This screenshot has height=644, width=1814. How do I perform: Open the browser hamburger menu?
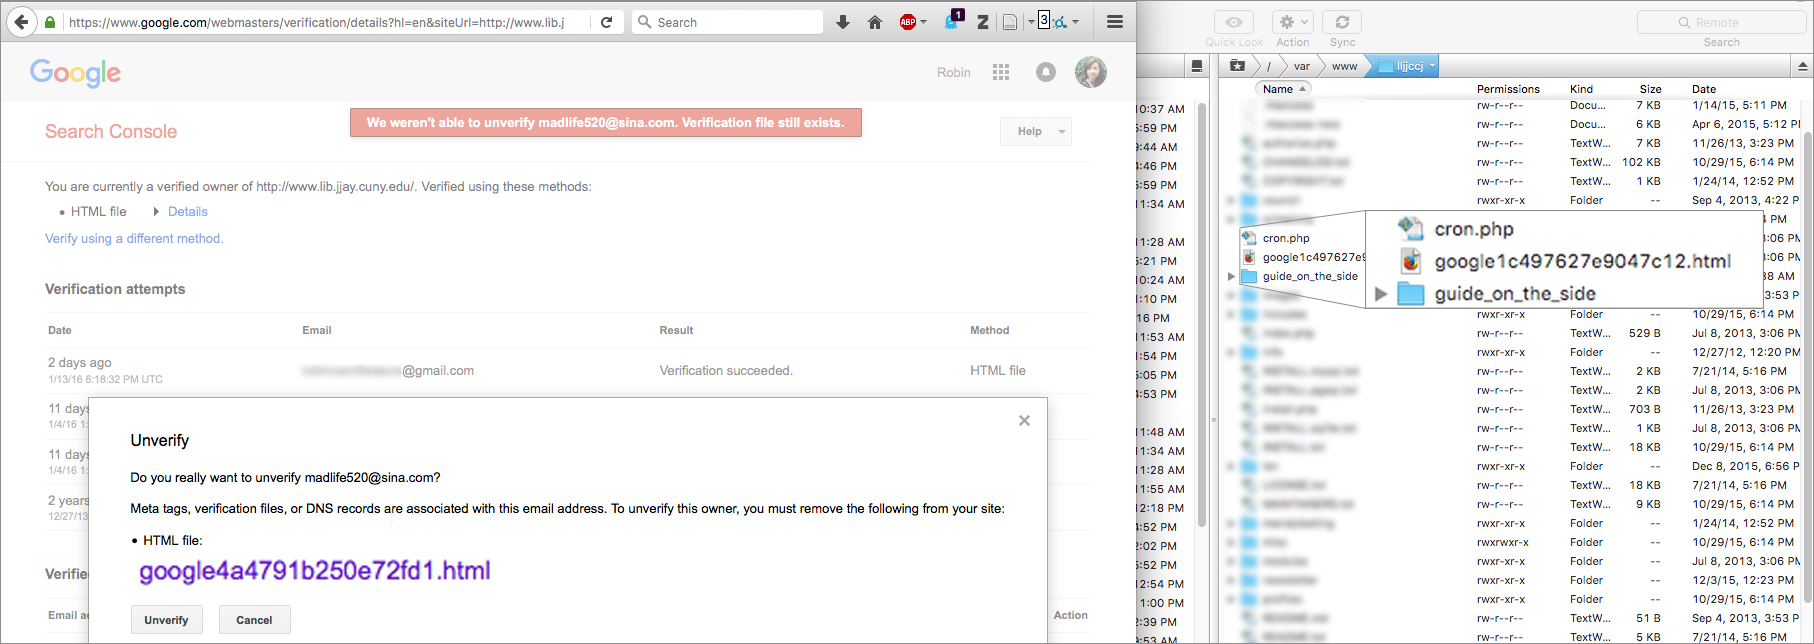tap(1115, 22)
